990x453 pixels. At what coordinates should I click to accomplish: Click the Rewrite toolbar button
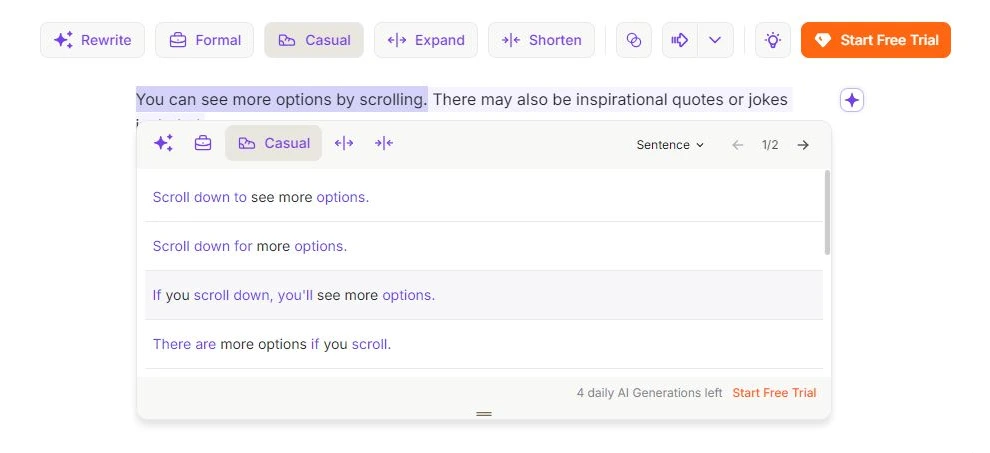coord(92,40)
